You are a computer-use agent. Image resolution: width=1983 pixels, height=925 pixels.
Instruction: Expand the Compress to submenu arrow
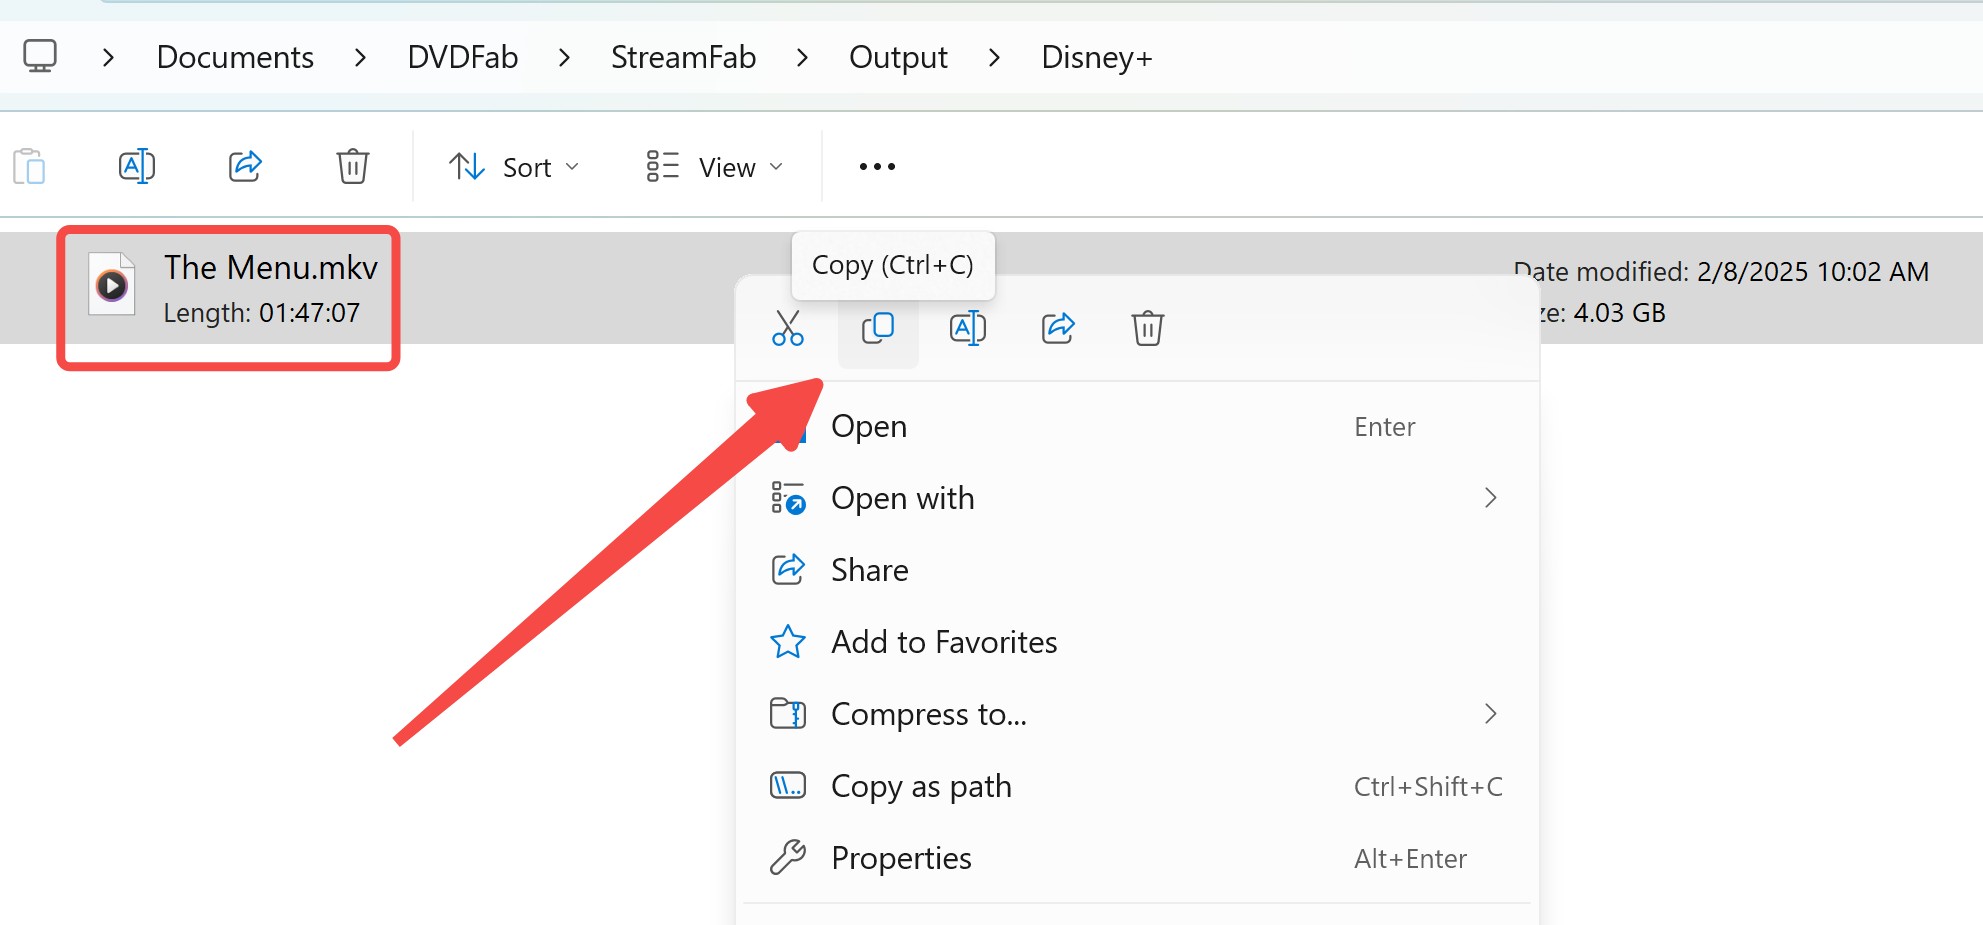(1491, 714)
